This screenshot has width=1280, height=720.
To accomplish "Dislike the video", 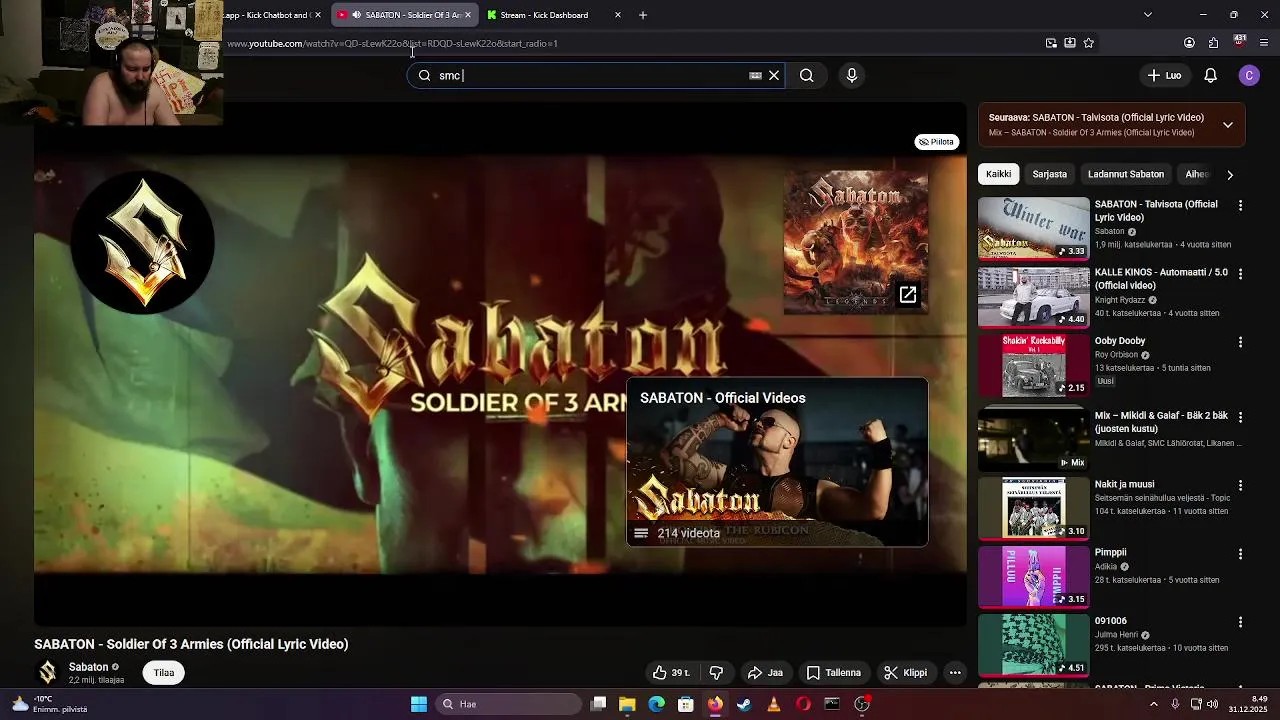I will click(716, 673).
